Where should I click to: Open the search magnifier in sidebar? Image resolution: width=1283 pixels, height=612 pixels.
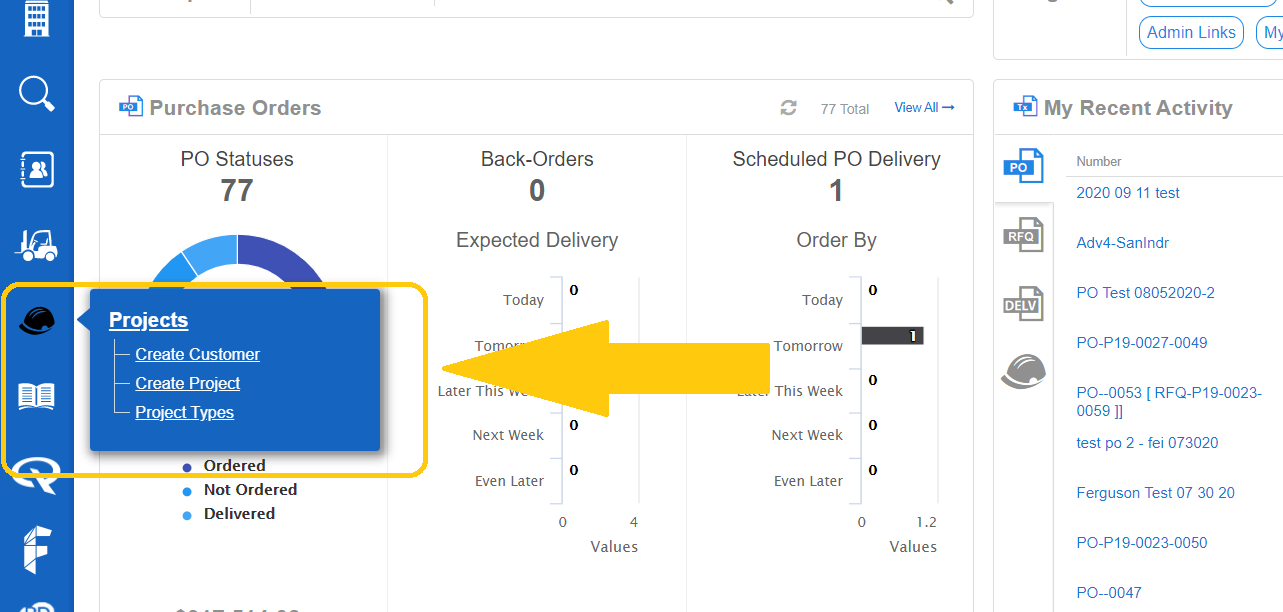(37, 93)
